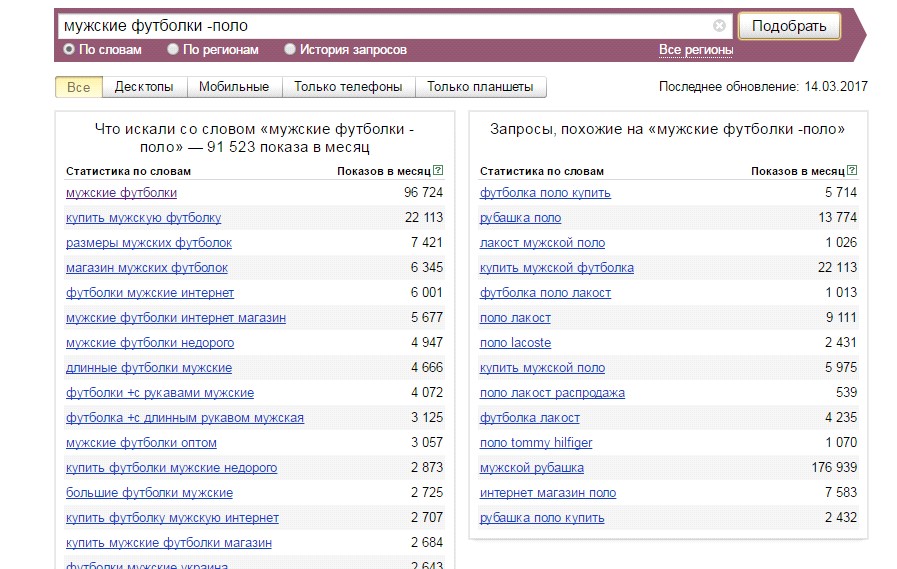Select the 'История запросов' radio button
The height and width of the screenshot is (569, 897).
tap(289, 49)
